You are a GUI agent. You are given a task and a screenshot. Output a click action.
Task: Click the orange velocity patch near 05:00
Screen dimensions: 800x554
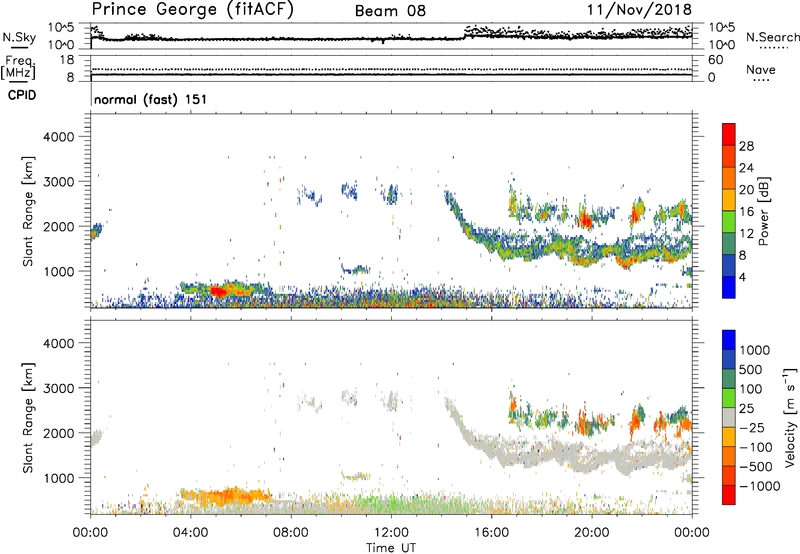[224, 497]
